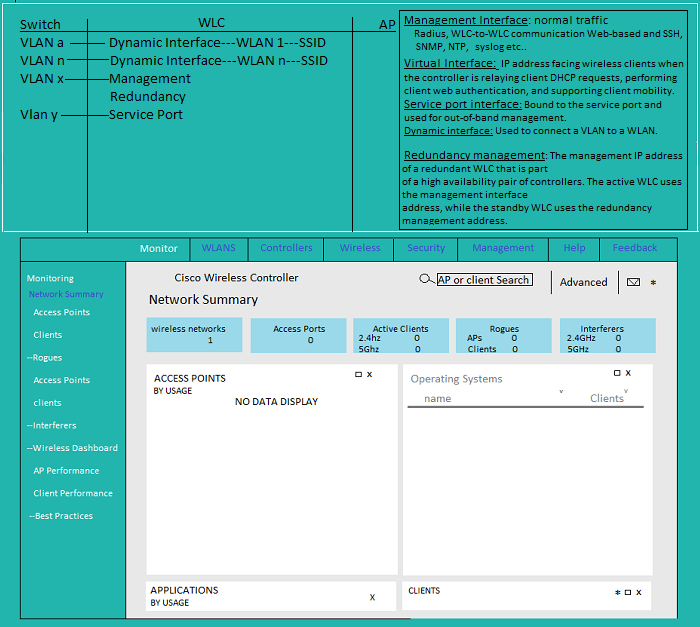Open the Feedback tab
This screenshot has height=627, width=700.
click(x=635, y=248)
